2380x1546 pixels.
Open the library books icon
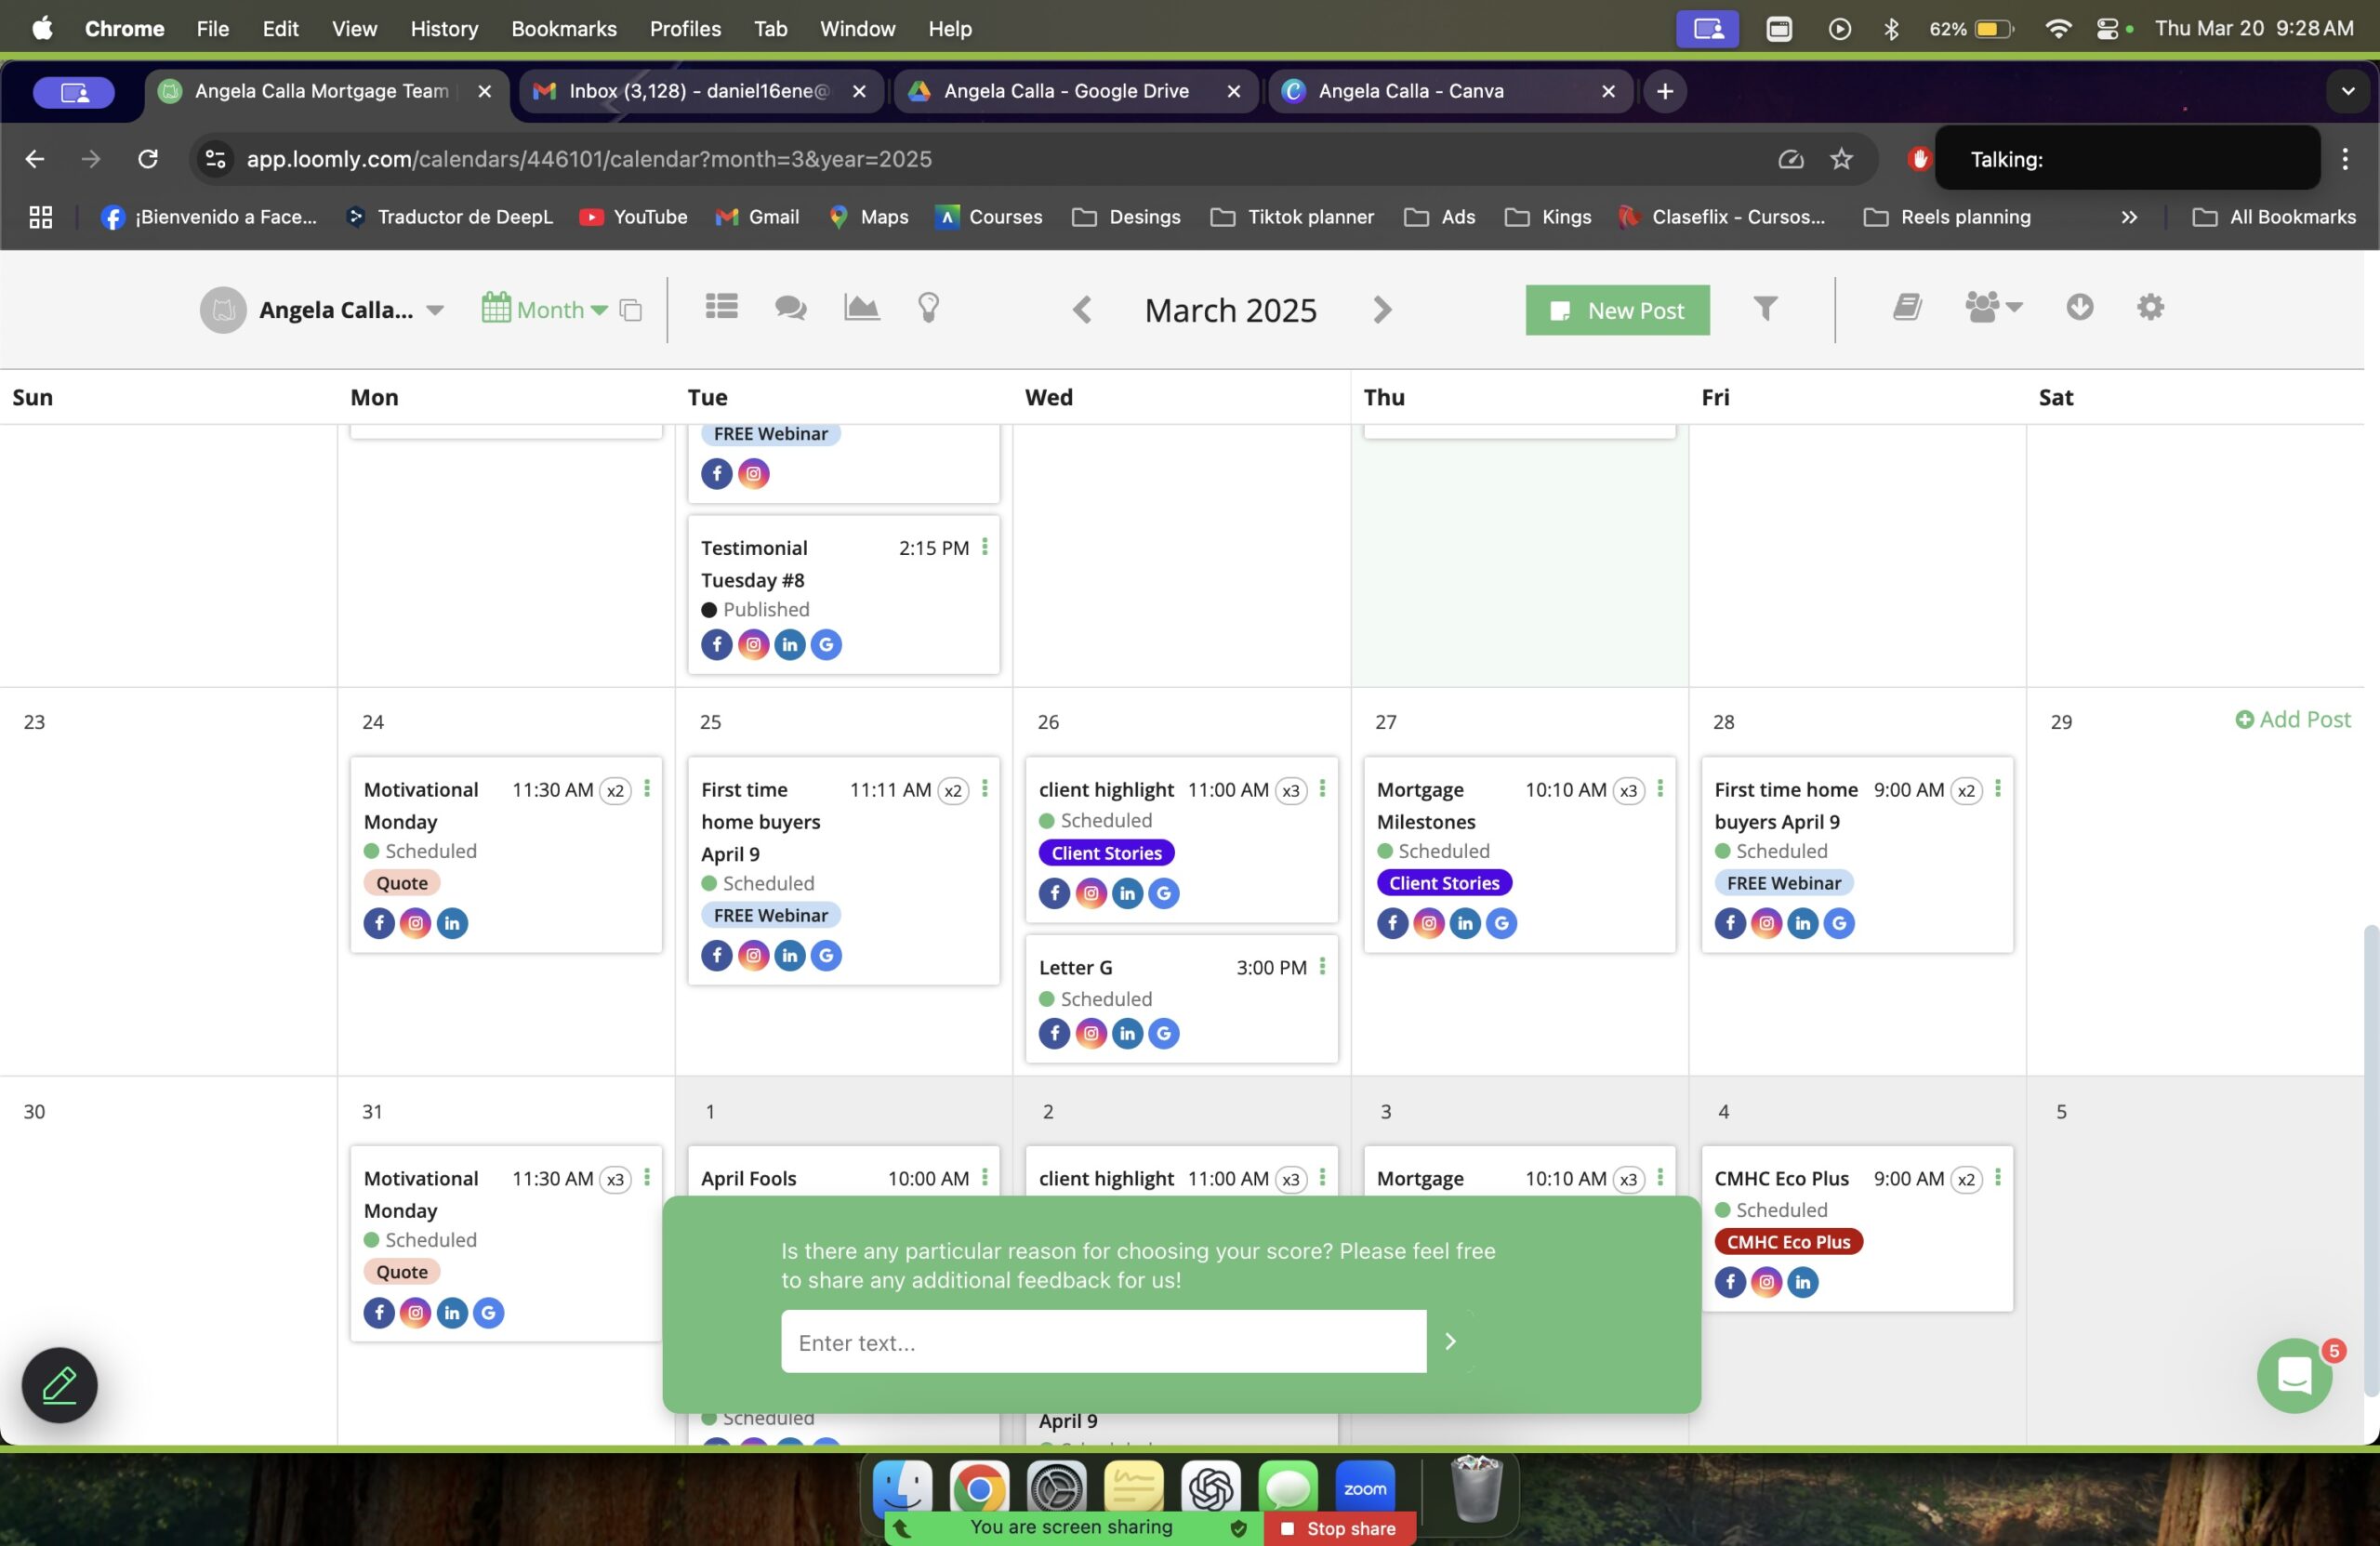point(1907,307)
